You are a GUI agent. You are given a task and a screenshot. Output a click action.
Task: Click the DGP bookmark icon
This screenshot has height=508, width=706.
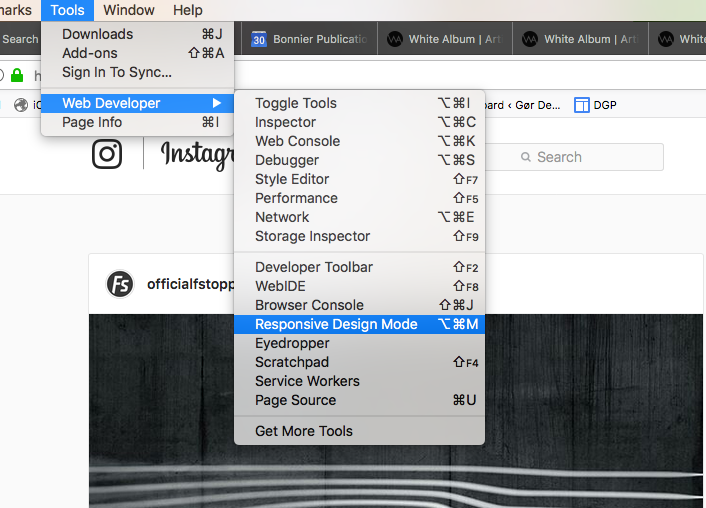pos(581,104)
